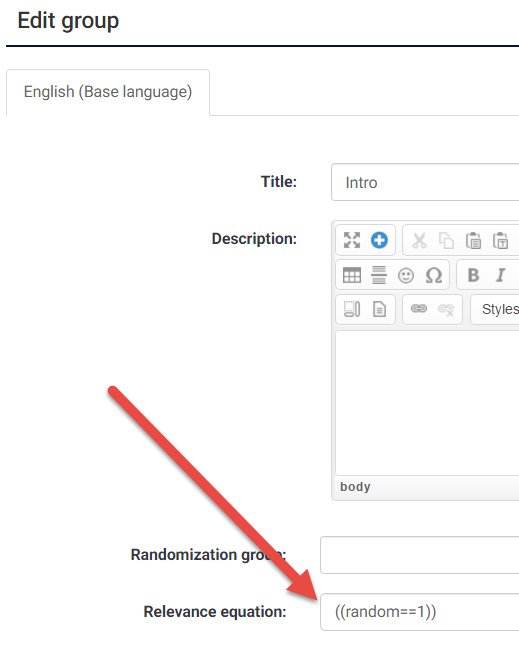Click the Maximize editor icon
Image resolution: width=519 pixels, height=655 pixels.
click(x=352, y=240)
